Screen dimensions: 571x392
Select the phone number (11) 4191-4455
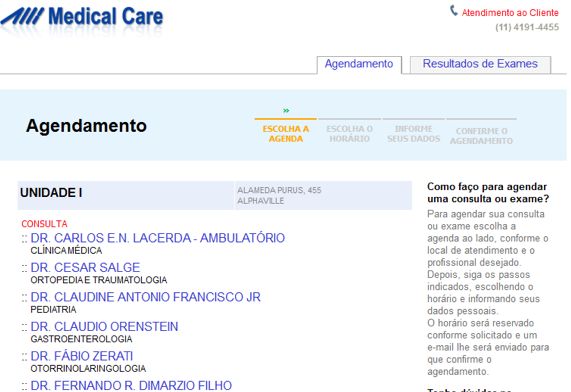tap(527, 27)
